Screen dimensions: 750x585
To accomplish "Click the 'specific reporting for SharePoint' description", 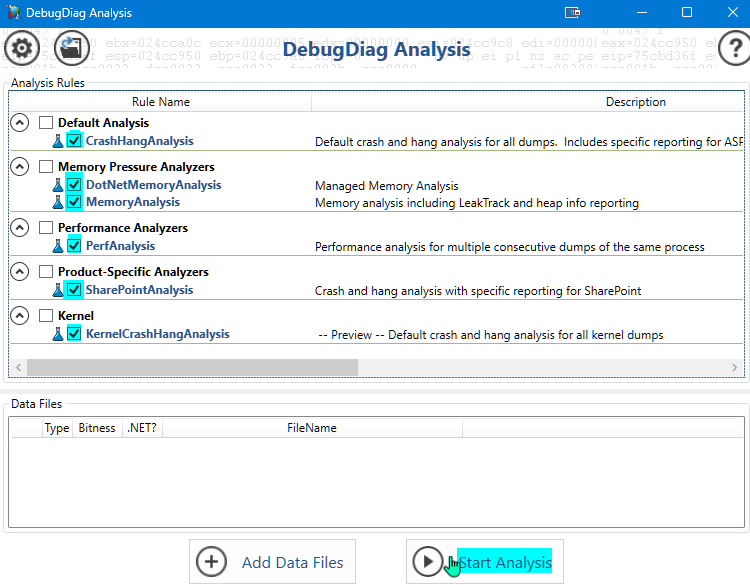I will [x=478, y=291].
